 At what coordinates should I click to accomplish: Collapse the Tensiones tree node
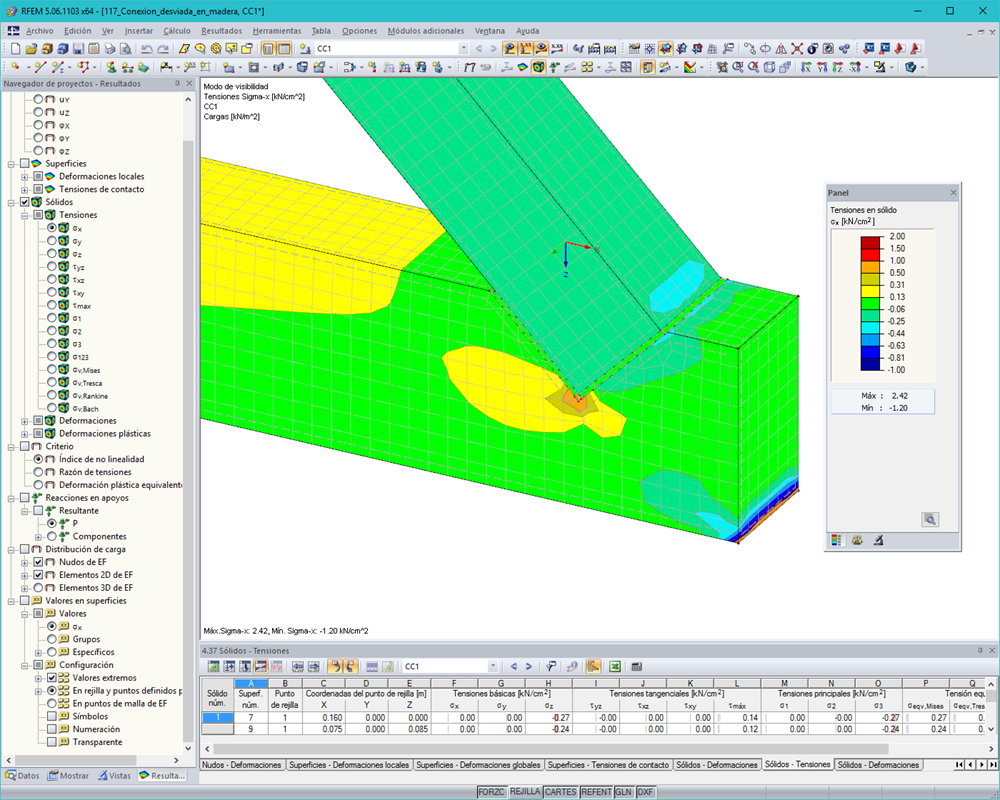point(24,215)
